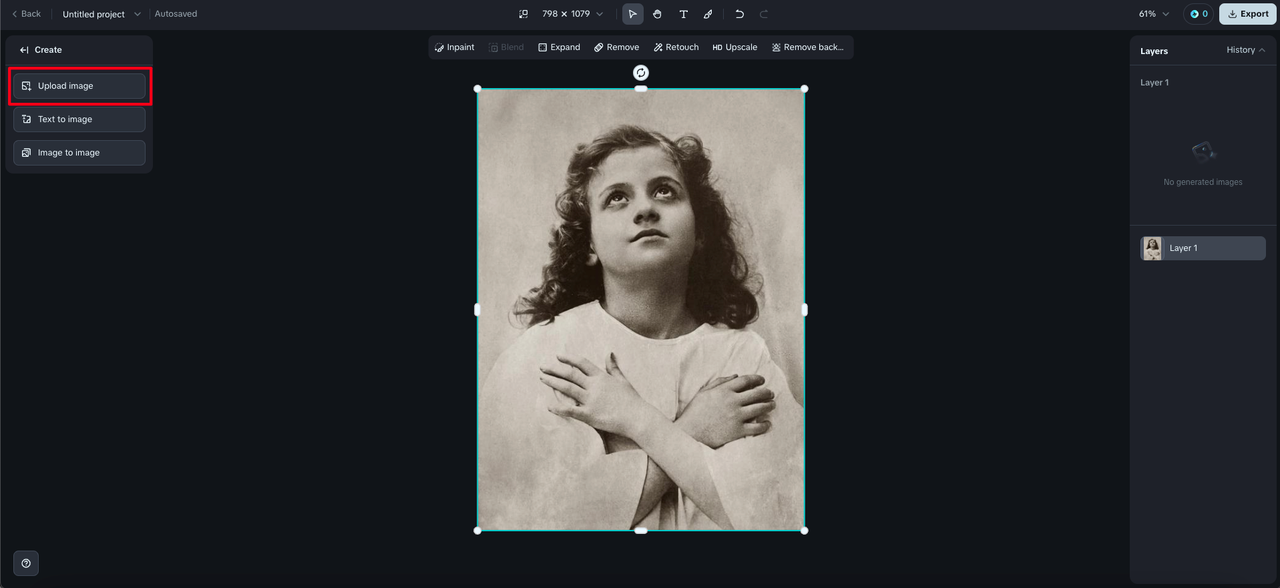The image size is (1280, 588).
Task: Click the Layers panel title
Action: click(1154, 51)
